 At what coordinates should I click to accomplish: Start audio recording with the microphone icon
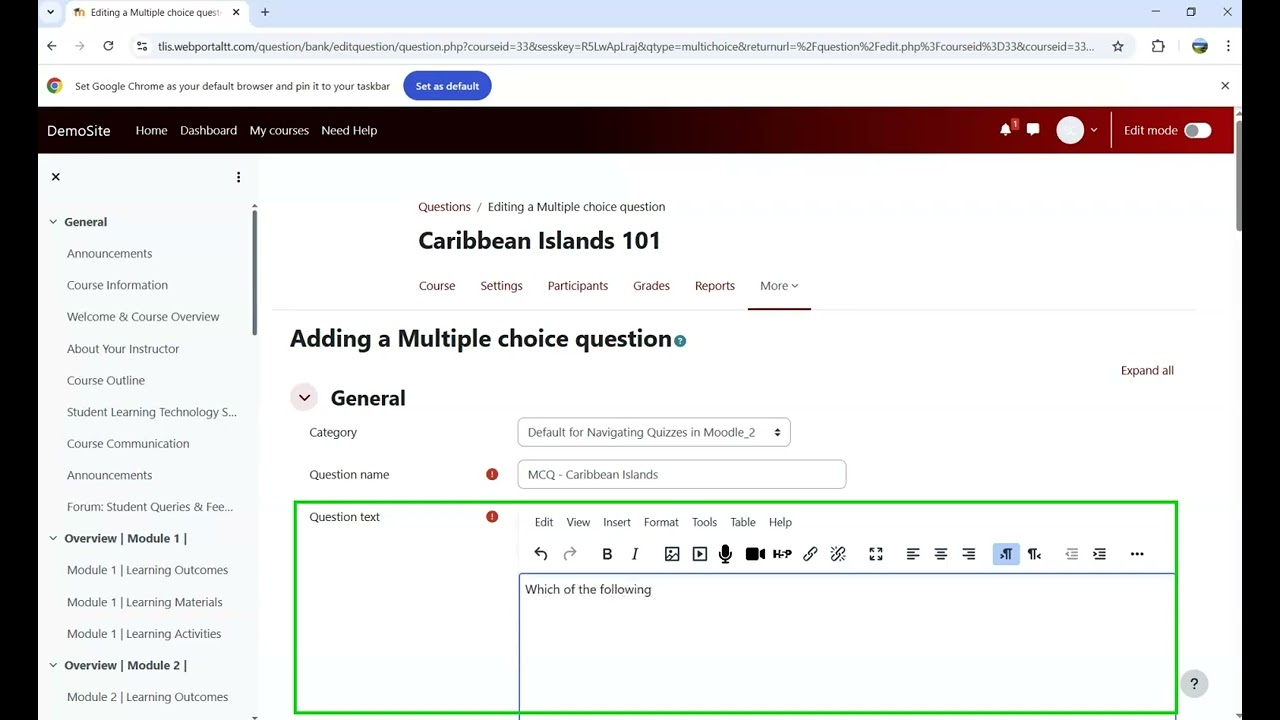(x=726, y=554)
